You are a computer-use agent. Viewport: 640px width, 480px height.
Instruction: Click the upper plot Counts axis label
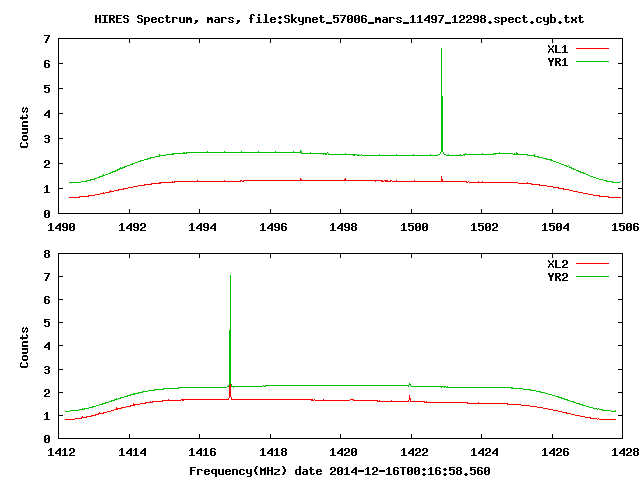click(24, 127)
